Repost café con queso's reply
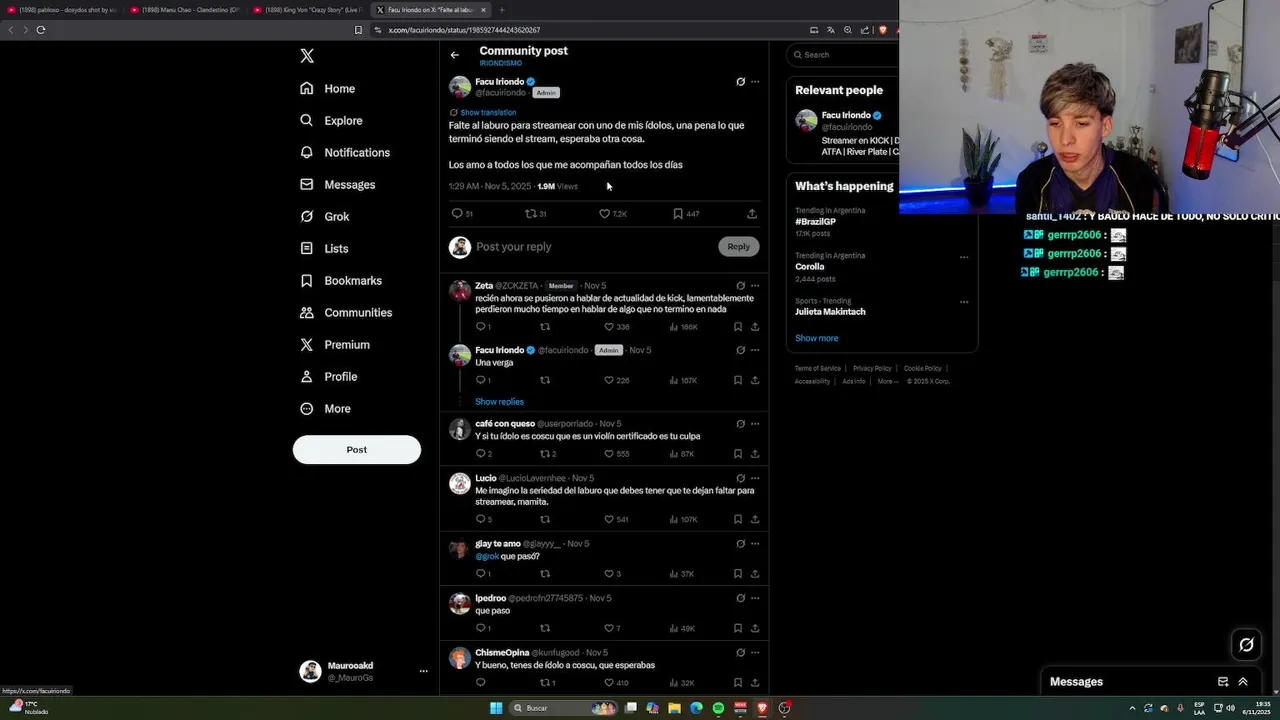The height and width of the screenshot is (720, 1280). pyautogui.click(x=545, y=454)
